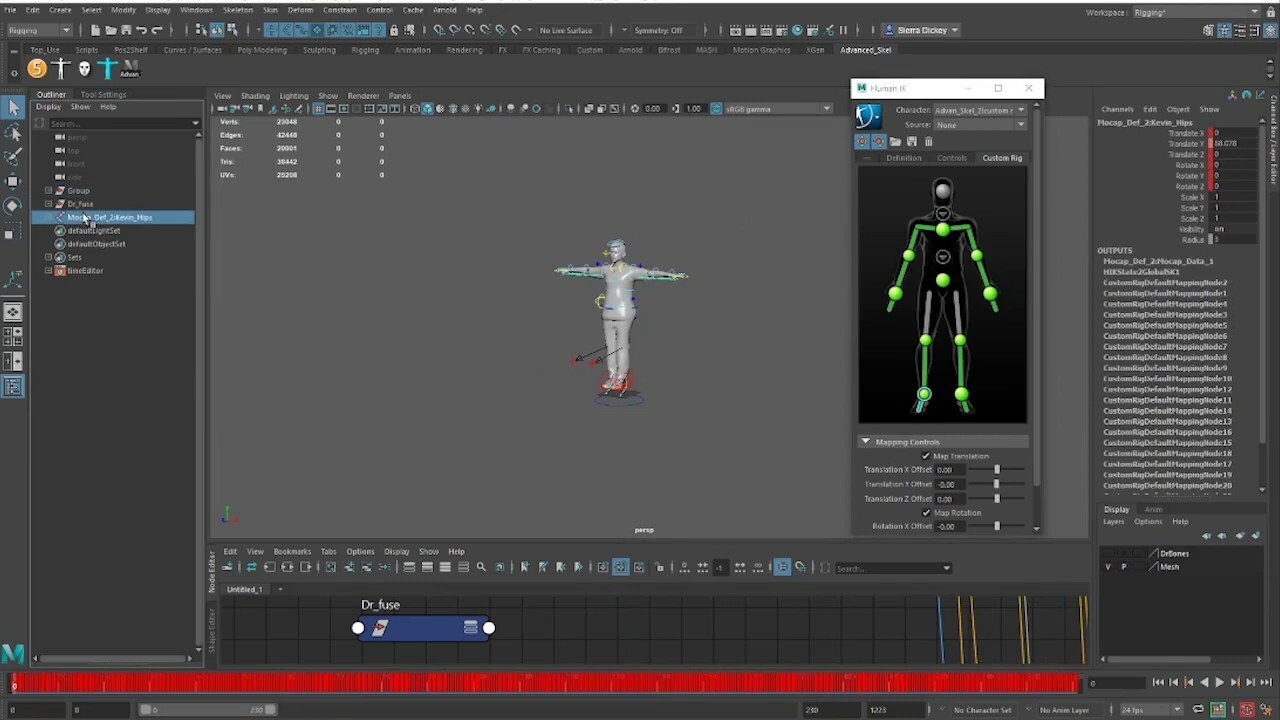Click the head effector in HumanIK figure
Viewport: 1280px width, 720px height.
click(943, 193)
